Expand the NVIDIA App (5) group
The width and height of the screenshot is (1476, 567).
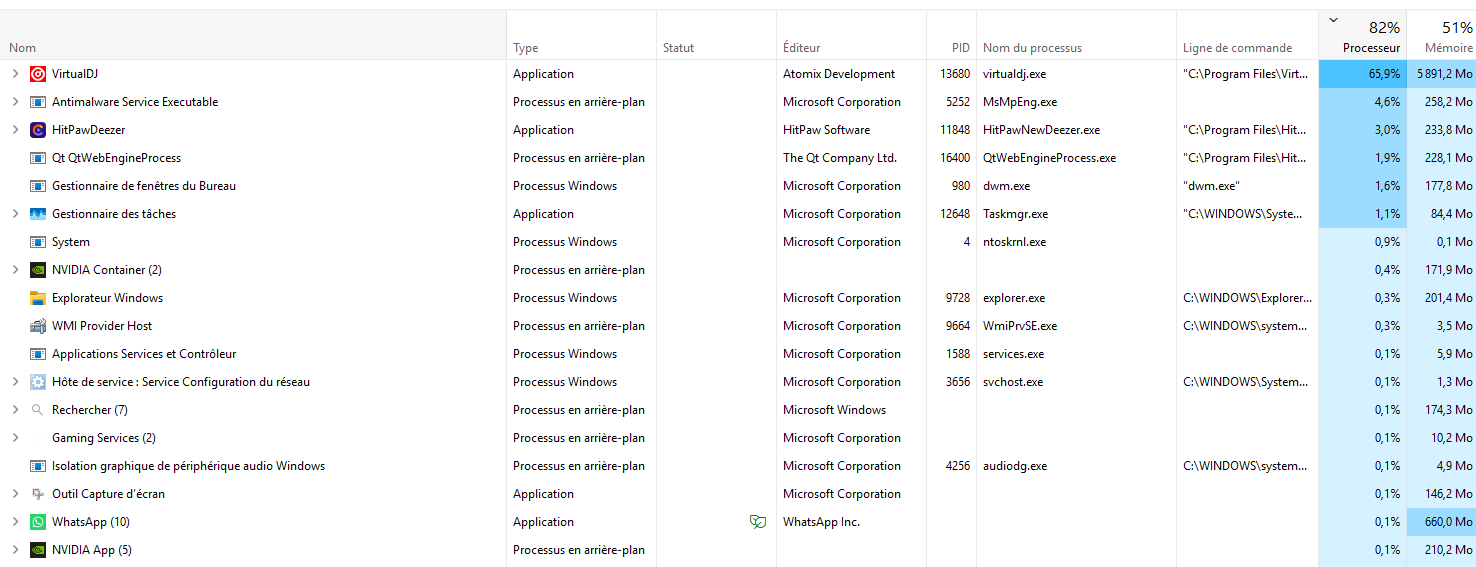pyautogui.click(x=15, y=550)
